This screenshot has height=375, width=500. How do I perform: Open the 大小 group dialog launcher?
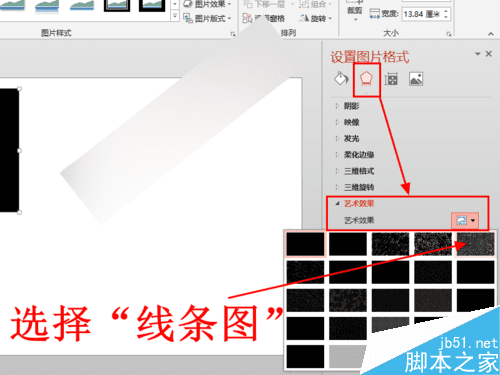coord(449,34)
